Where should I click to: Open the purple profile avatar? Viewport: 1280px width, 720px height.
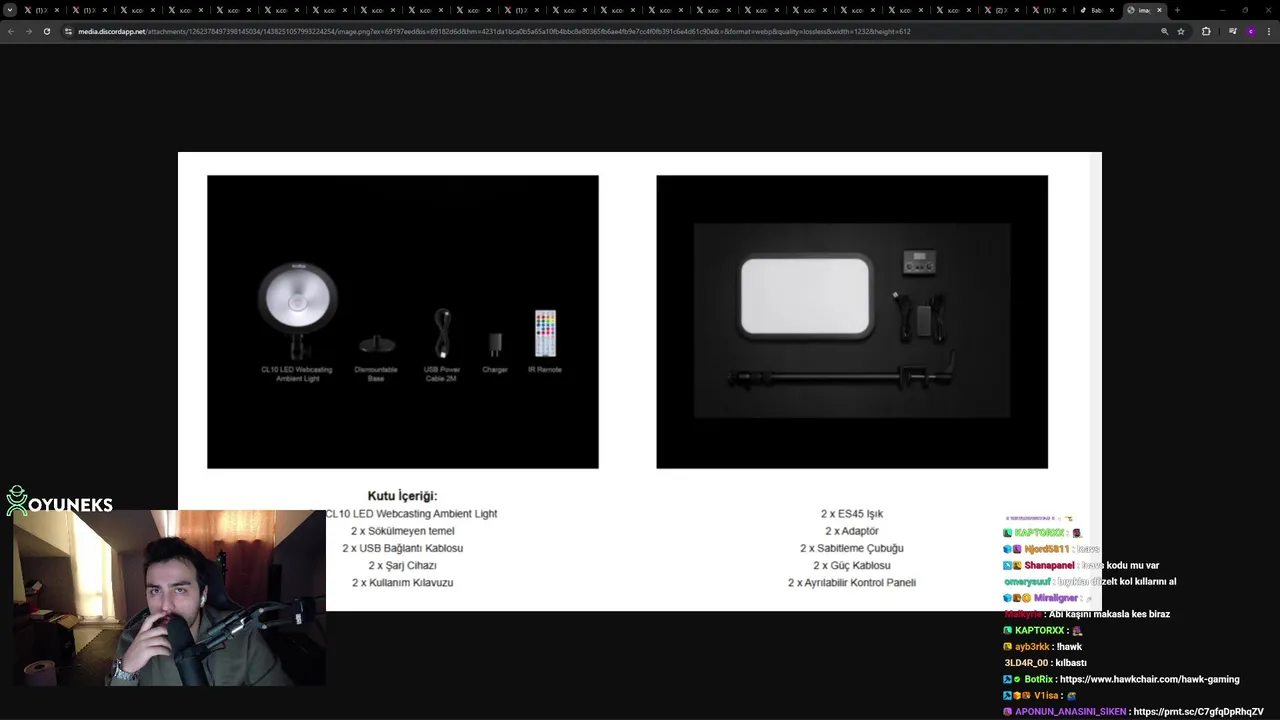point(1250,31)
